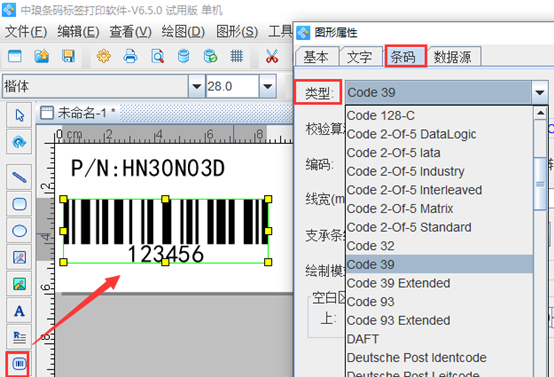Select the text tool A
Image resolution: width=554 pixels, height=377 pixels.
[x=19, y=311]
